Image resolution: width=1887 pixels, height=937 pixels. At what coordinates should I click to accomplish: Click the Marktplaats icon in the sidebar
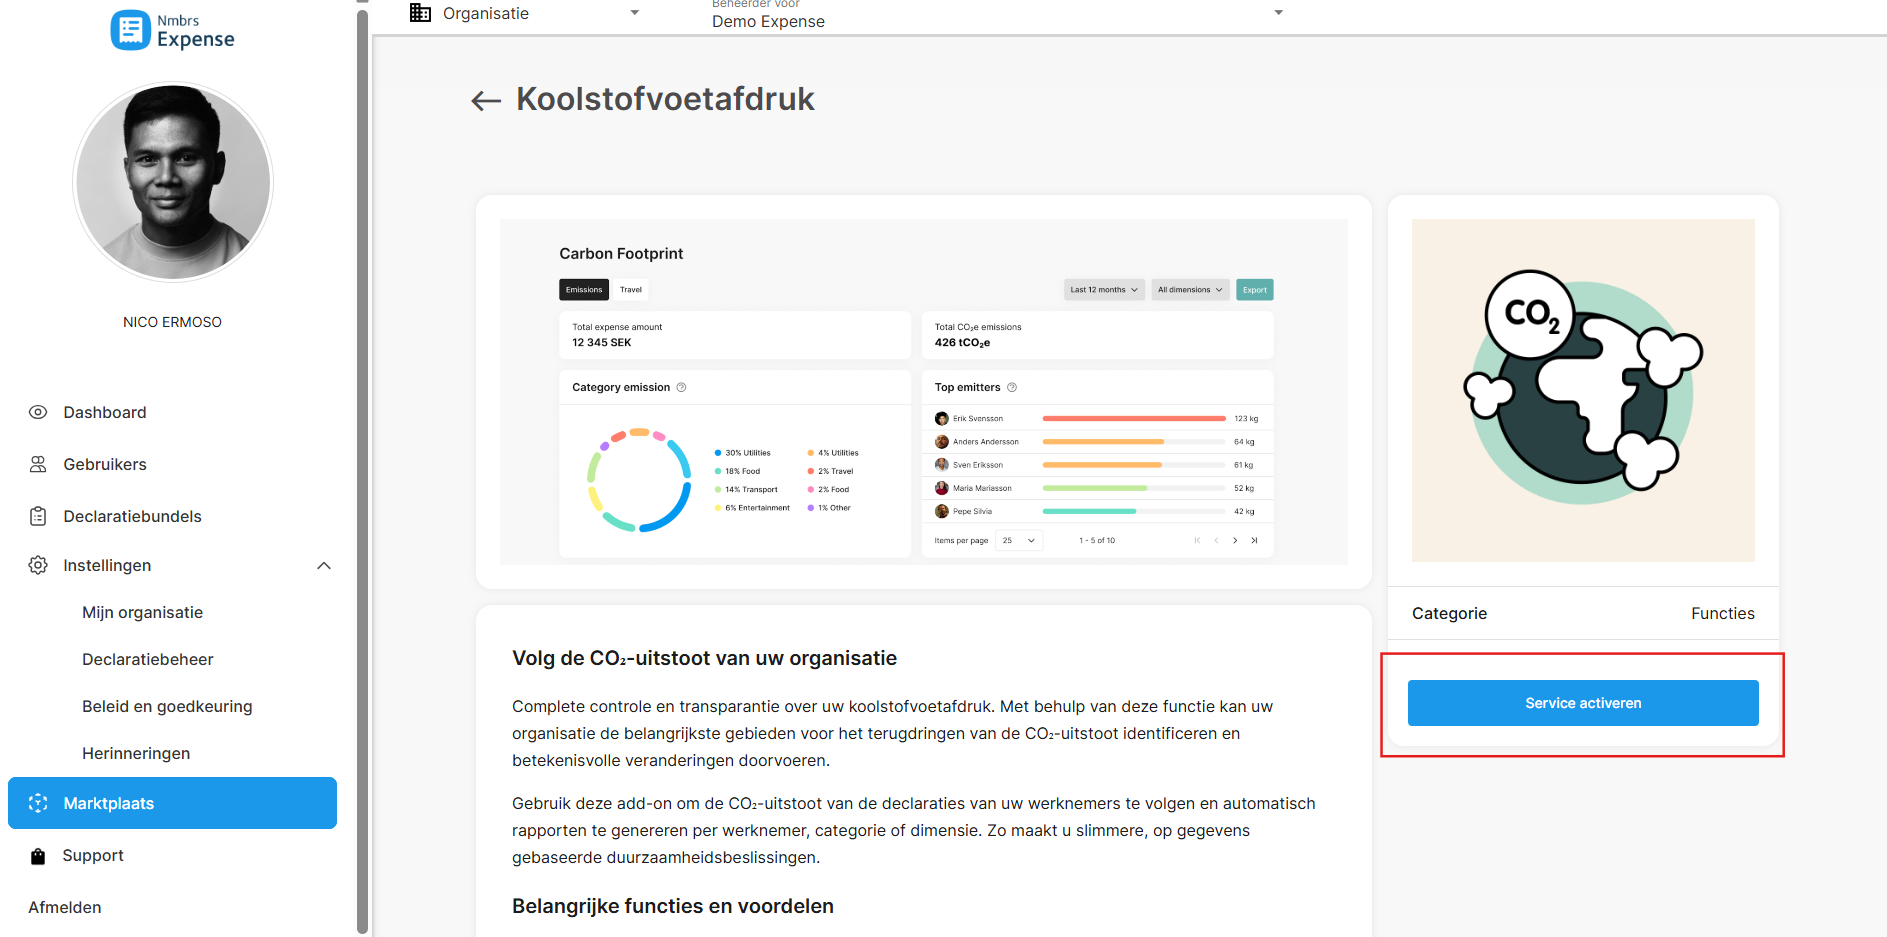point(38,803)
